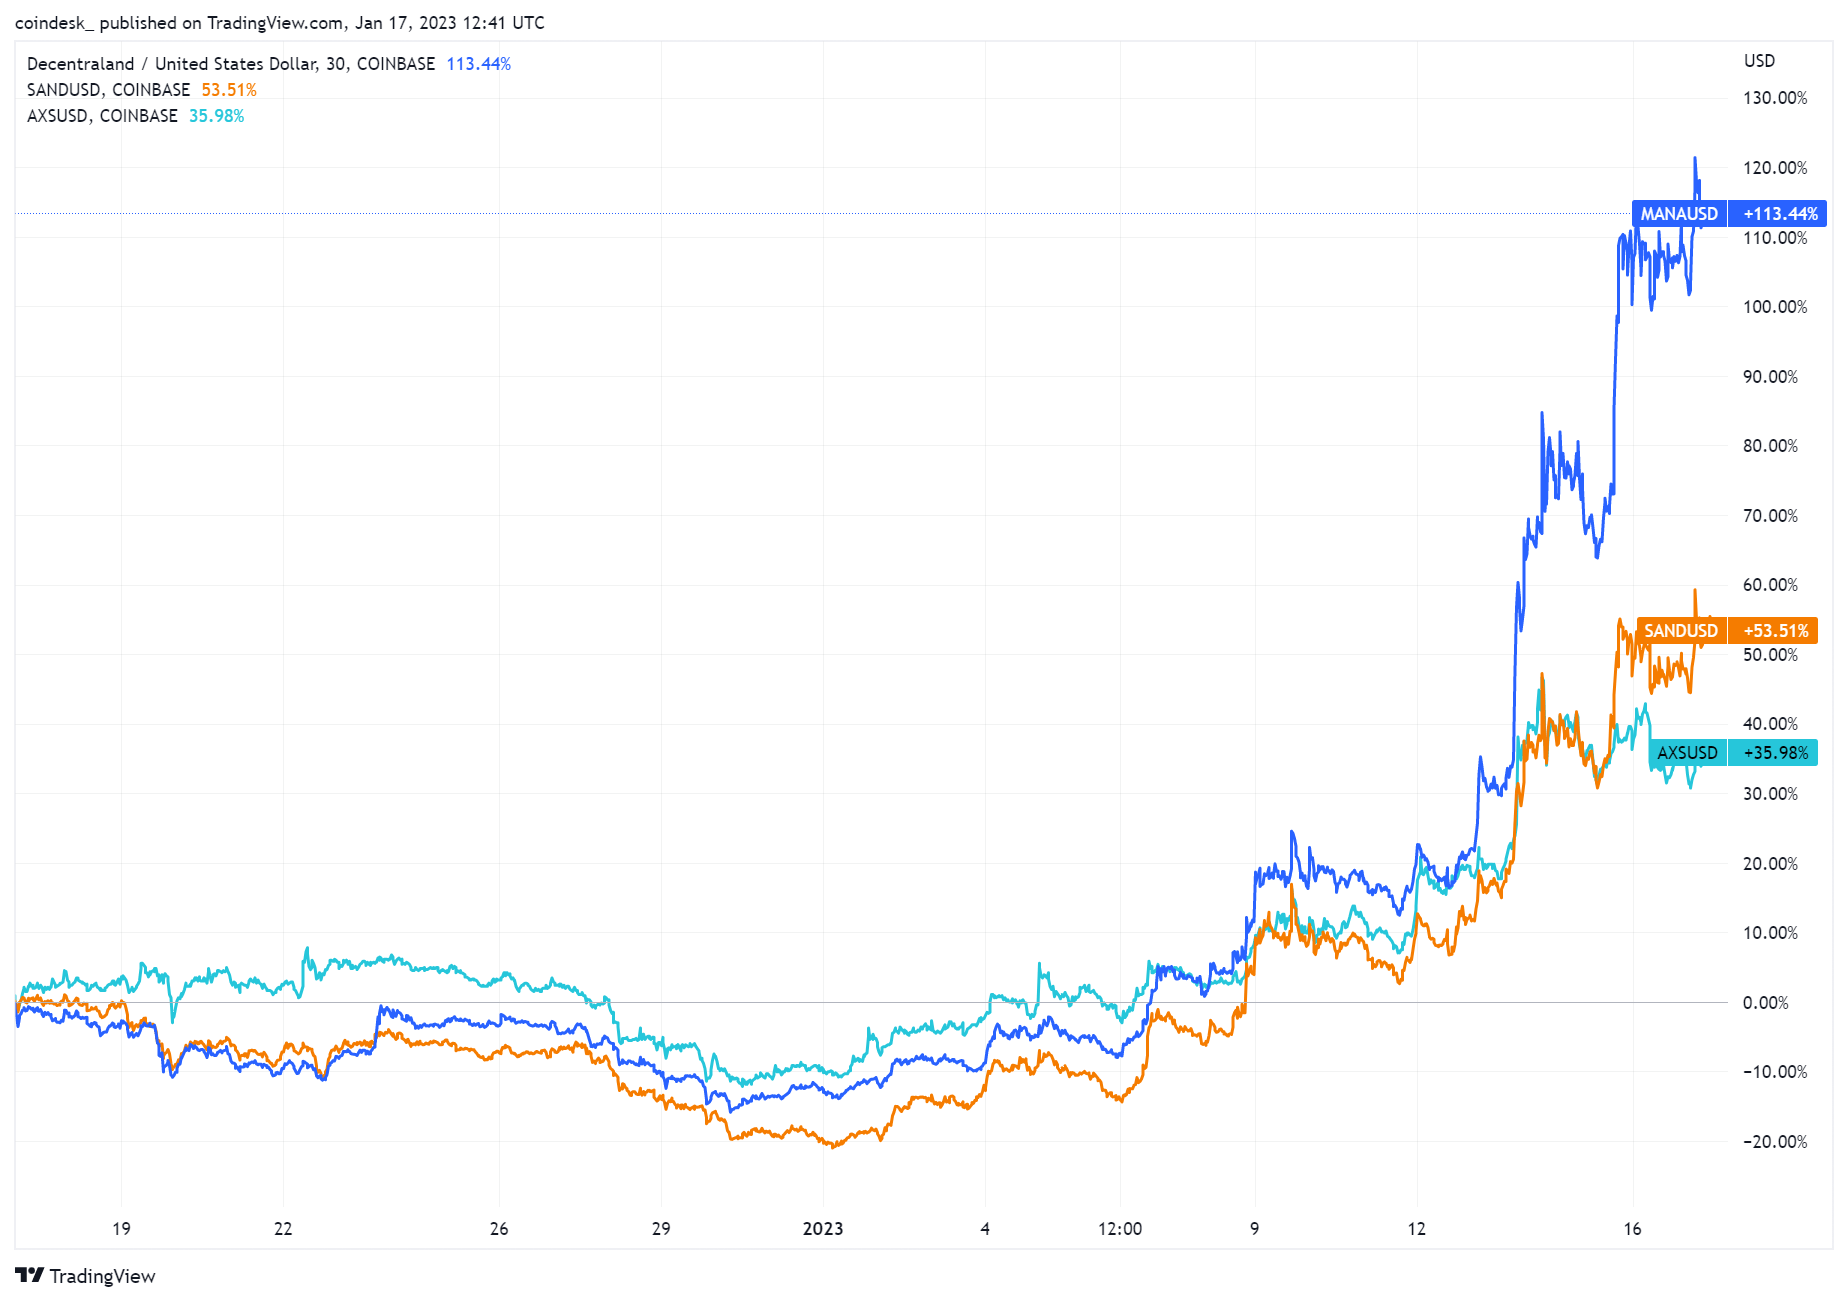
Task: Click the 2023 date marker on time axis
Action: 822,1229
